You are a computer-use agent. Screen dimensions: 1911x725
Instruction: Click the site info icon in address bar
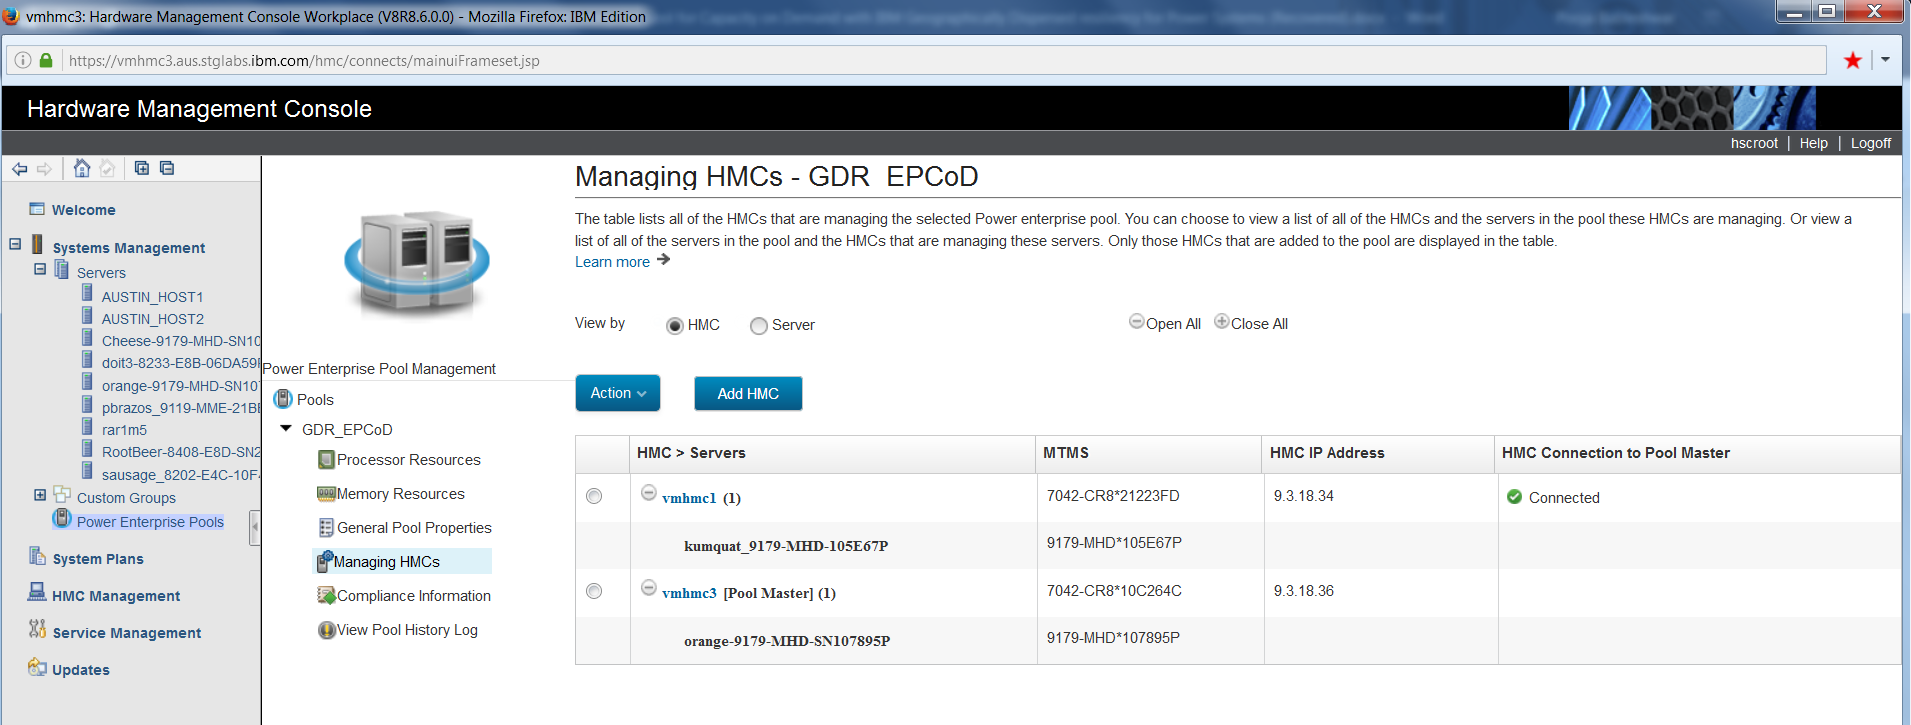tap(23, 60)
